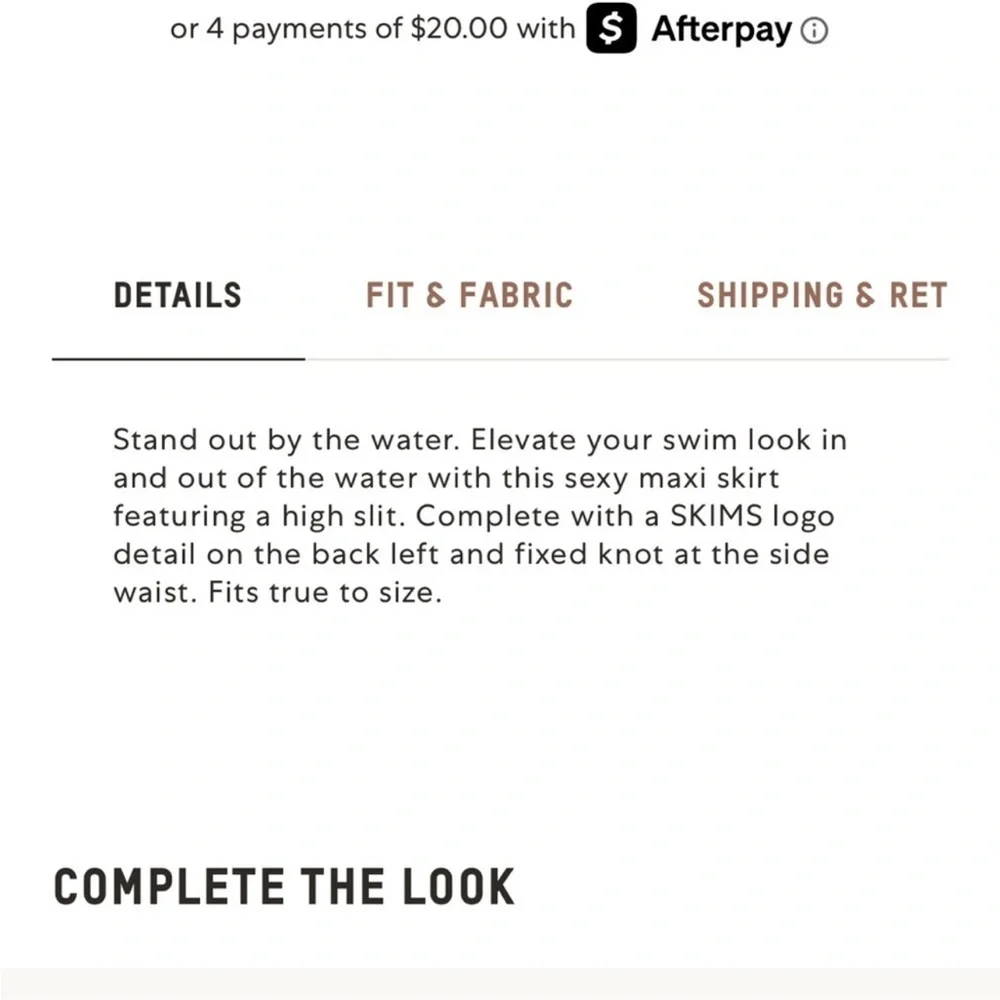
Task: Click the word LOOK in the heading
Action: (x=458, y=886)
